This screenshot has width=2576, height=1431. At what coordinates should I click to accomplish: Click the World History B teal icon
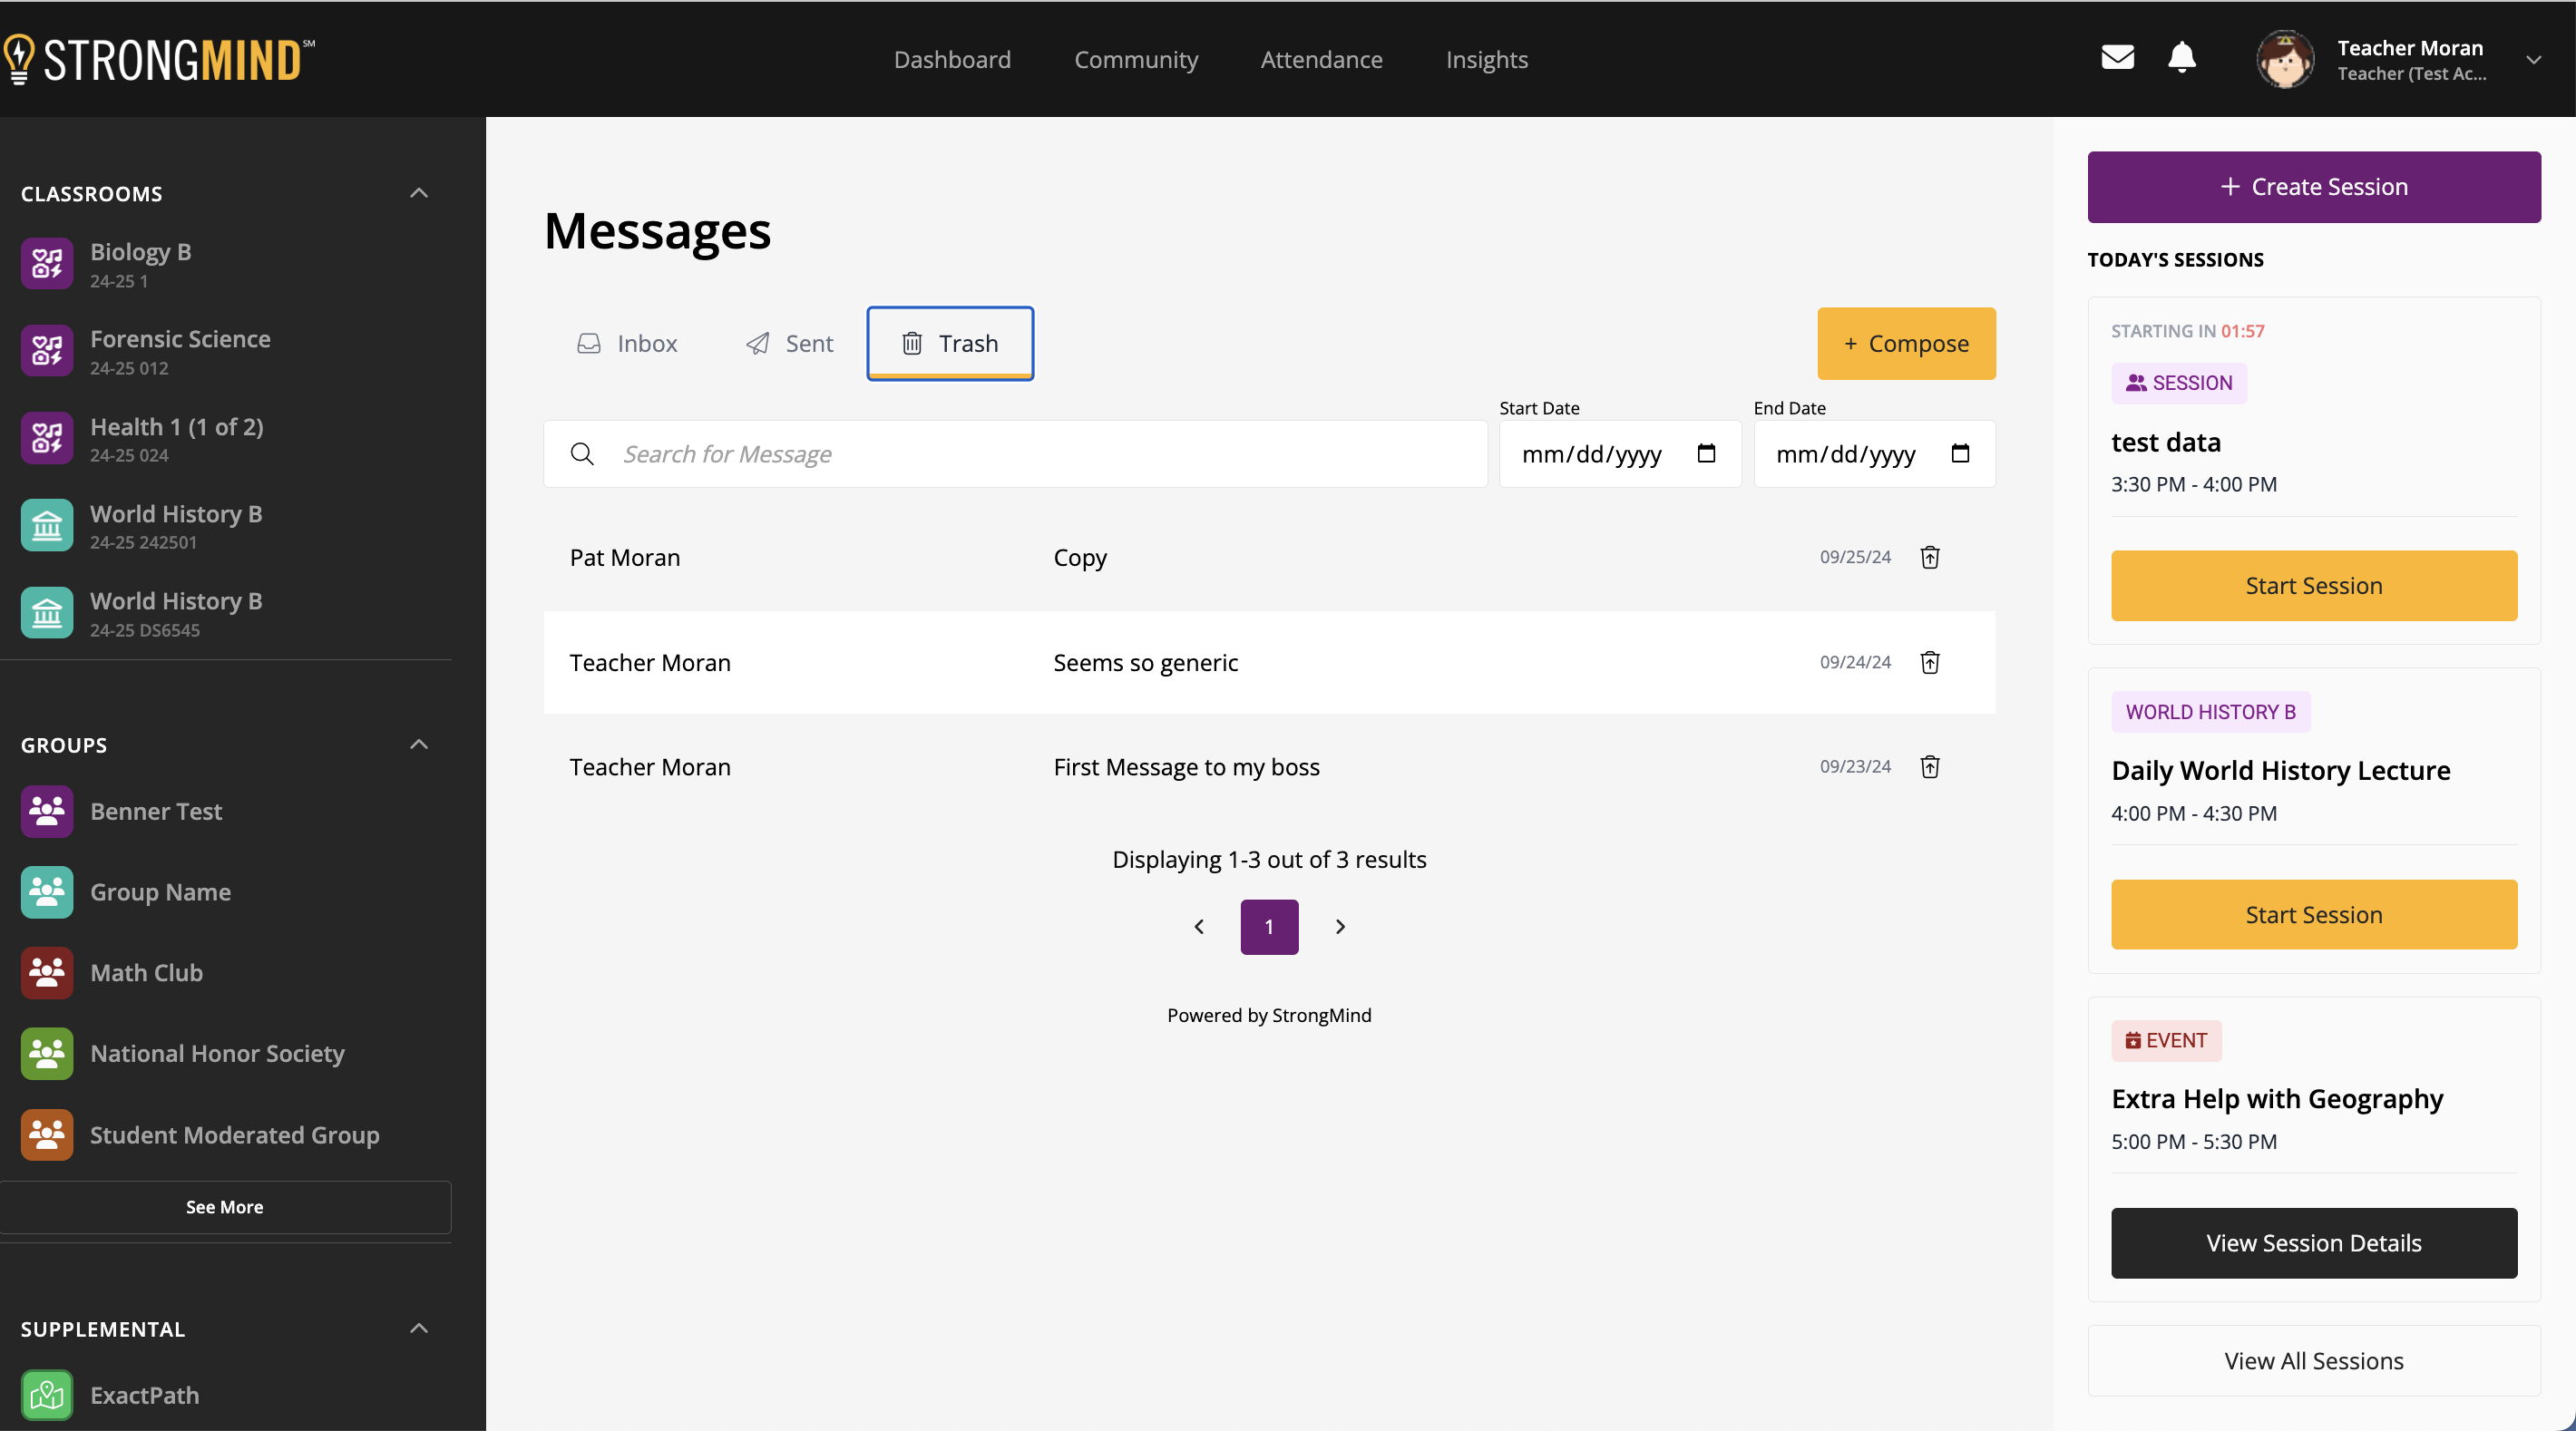pyautogui.click(x=46, y=525)
